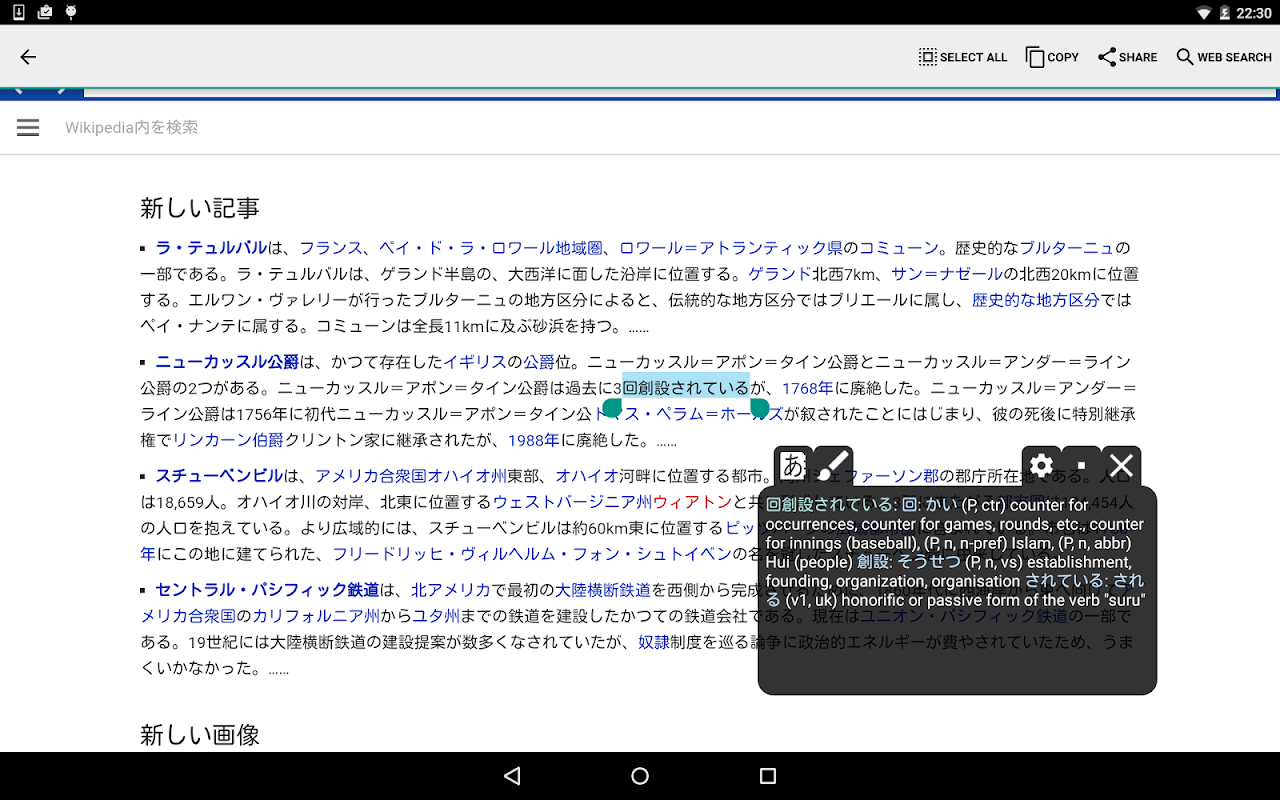Open the red ウィアトン link
This screenshot has height=800, width=1280.
coord(692,502)
